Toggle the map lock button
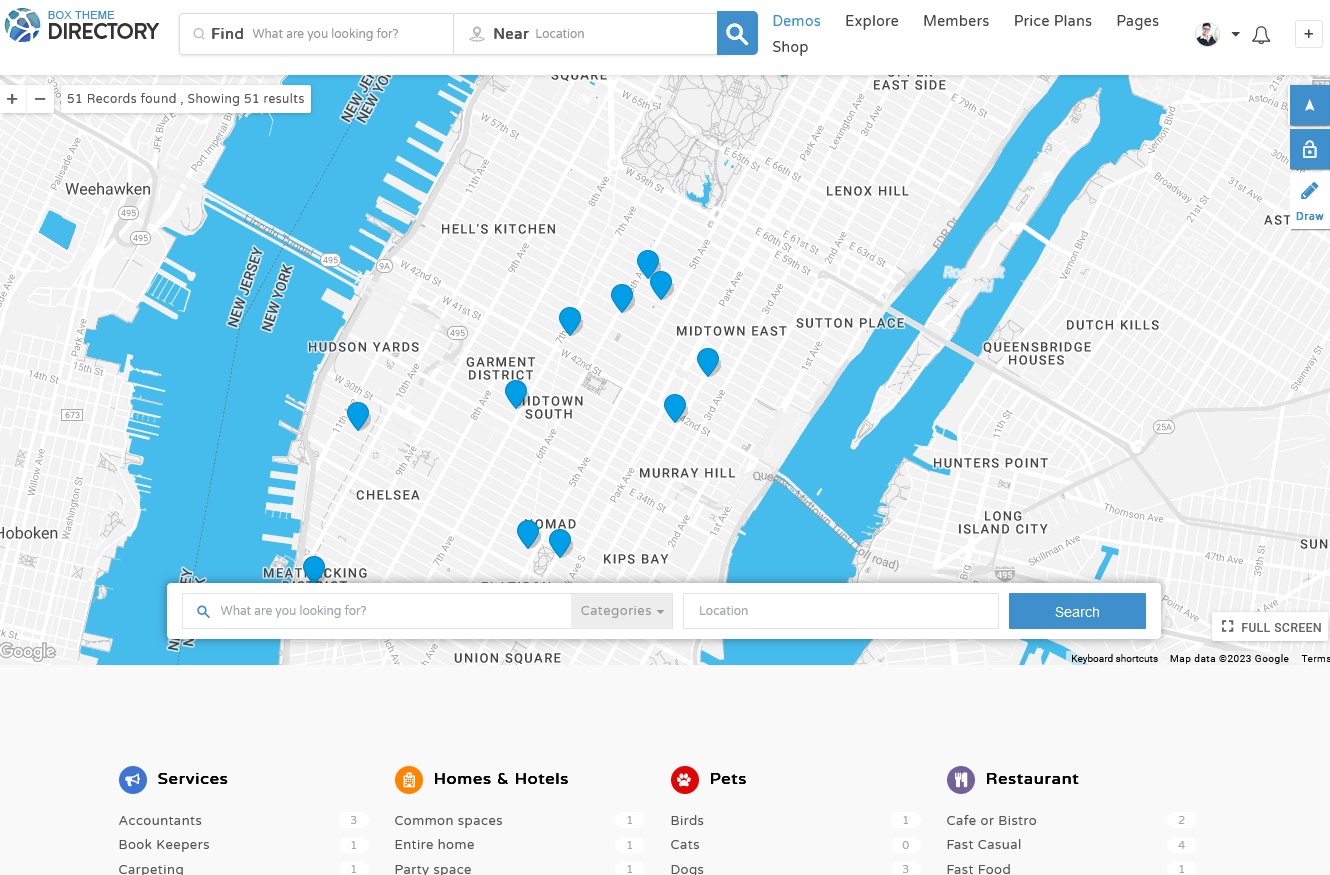The width and height of the screenshot is (1330, 875). coord(1309,150)
